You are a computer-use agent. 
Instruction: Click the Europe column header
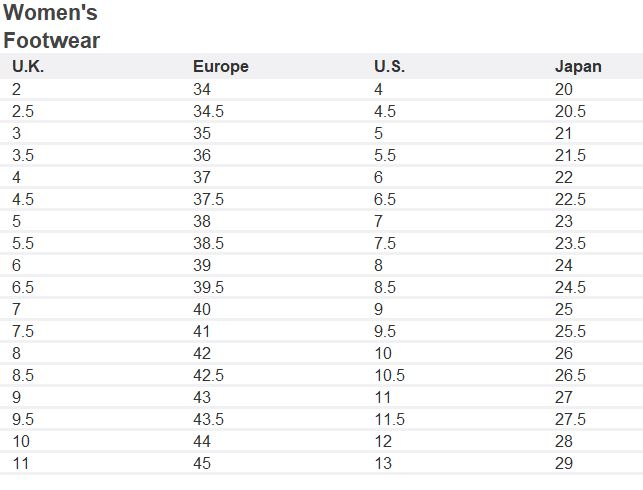(221, 66)
